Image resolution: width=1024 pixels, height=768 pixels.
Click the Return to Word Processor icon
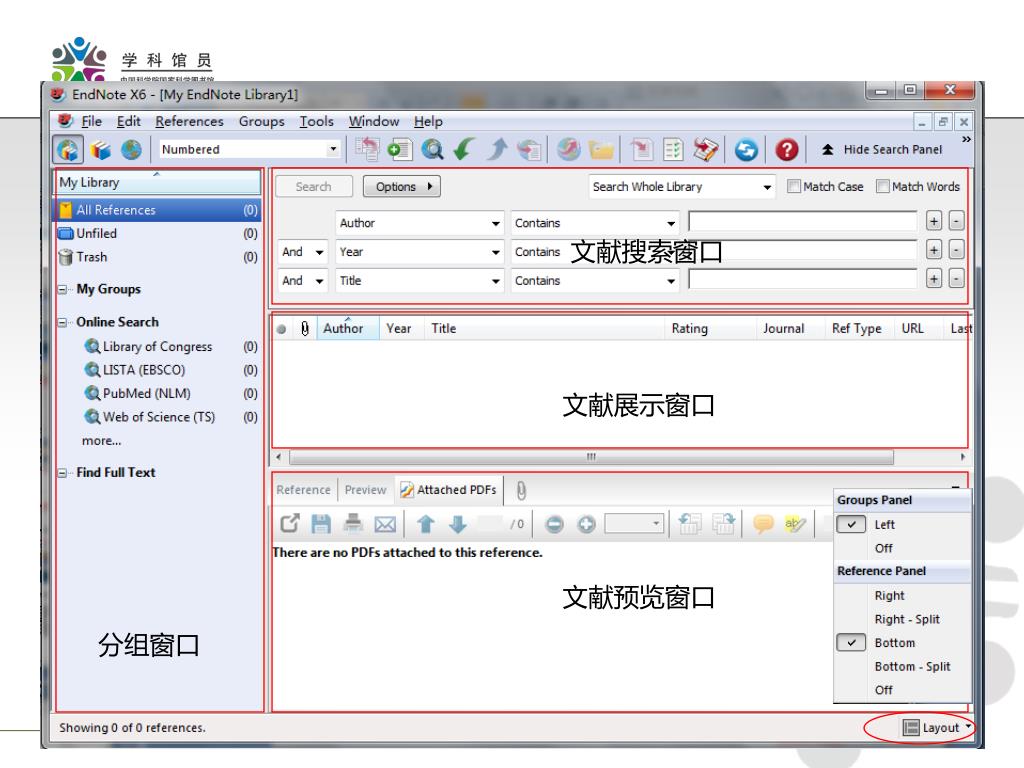(x=706, y=150)
